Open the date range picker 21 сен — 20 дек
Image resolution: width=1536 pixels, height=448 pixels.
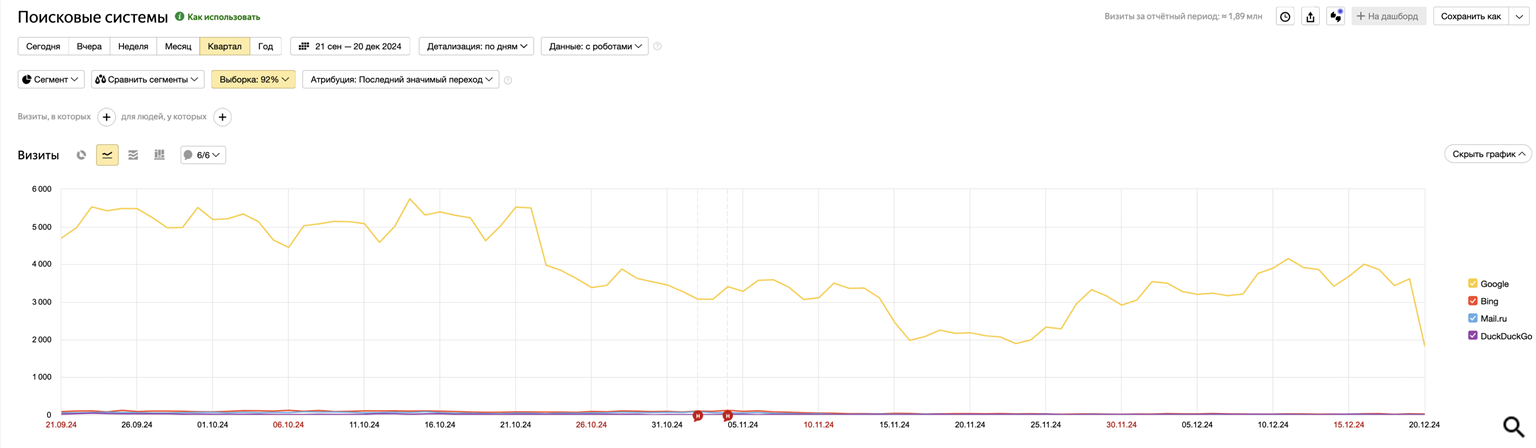point(351,46)
